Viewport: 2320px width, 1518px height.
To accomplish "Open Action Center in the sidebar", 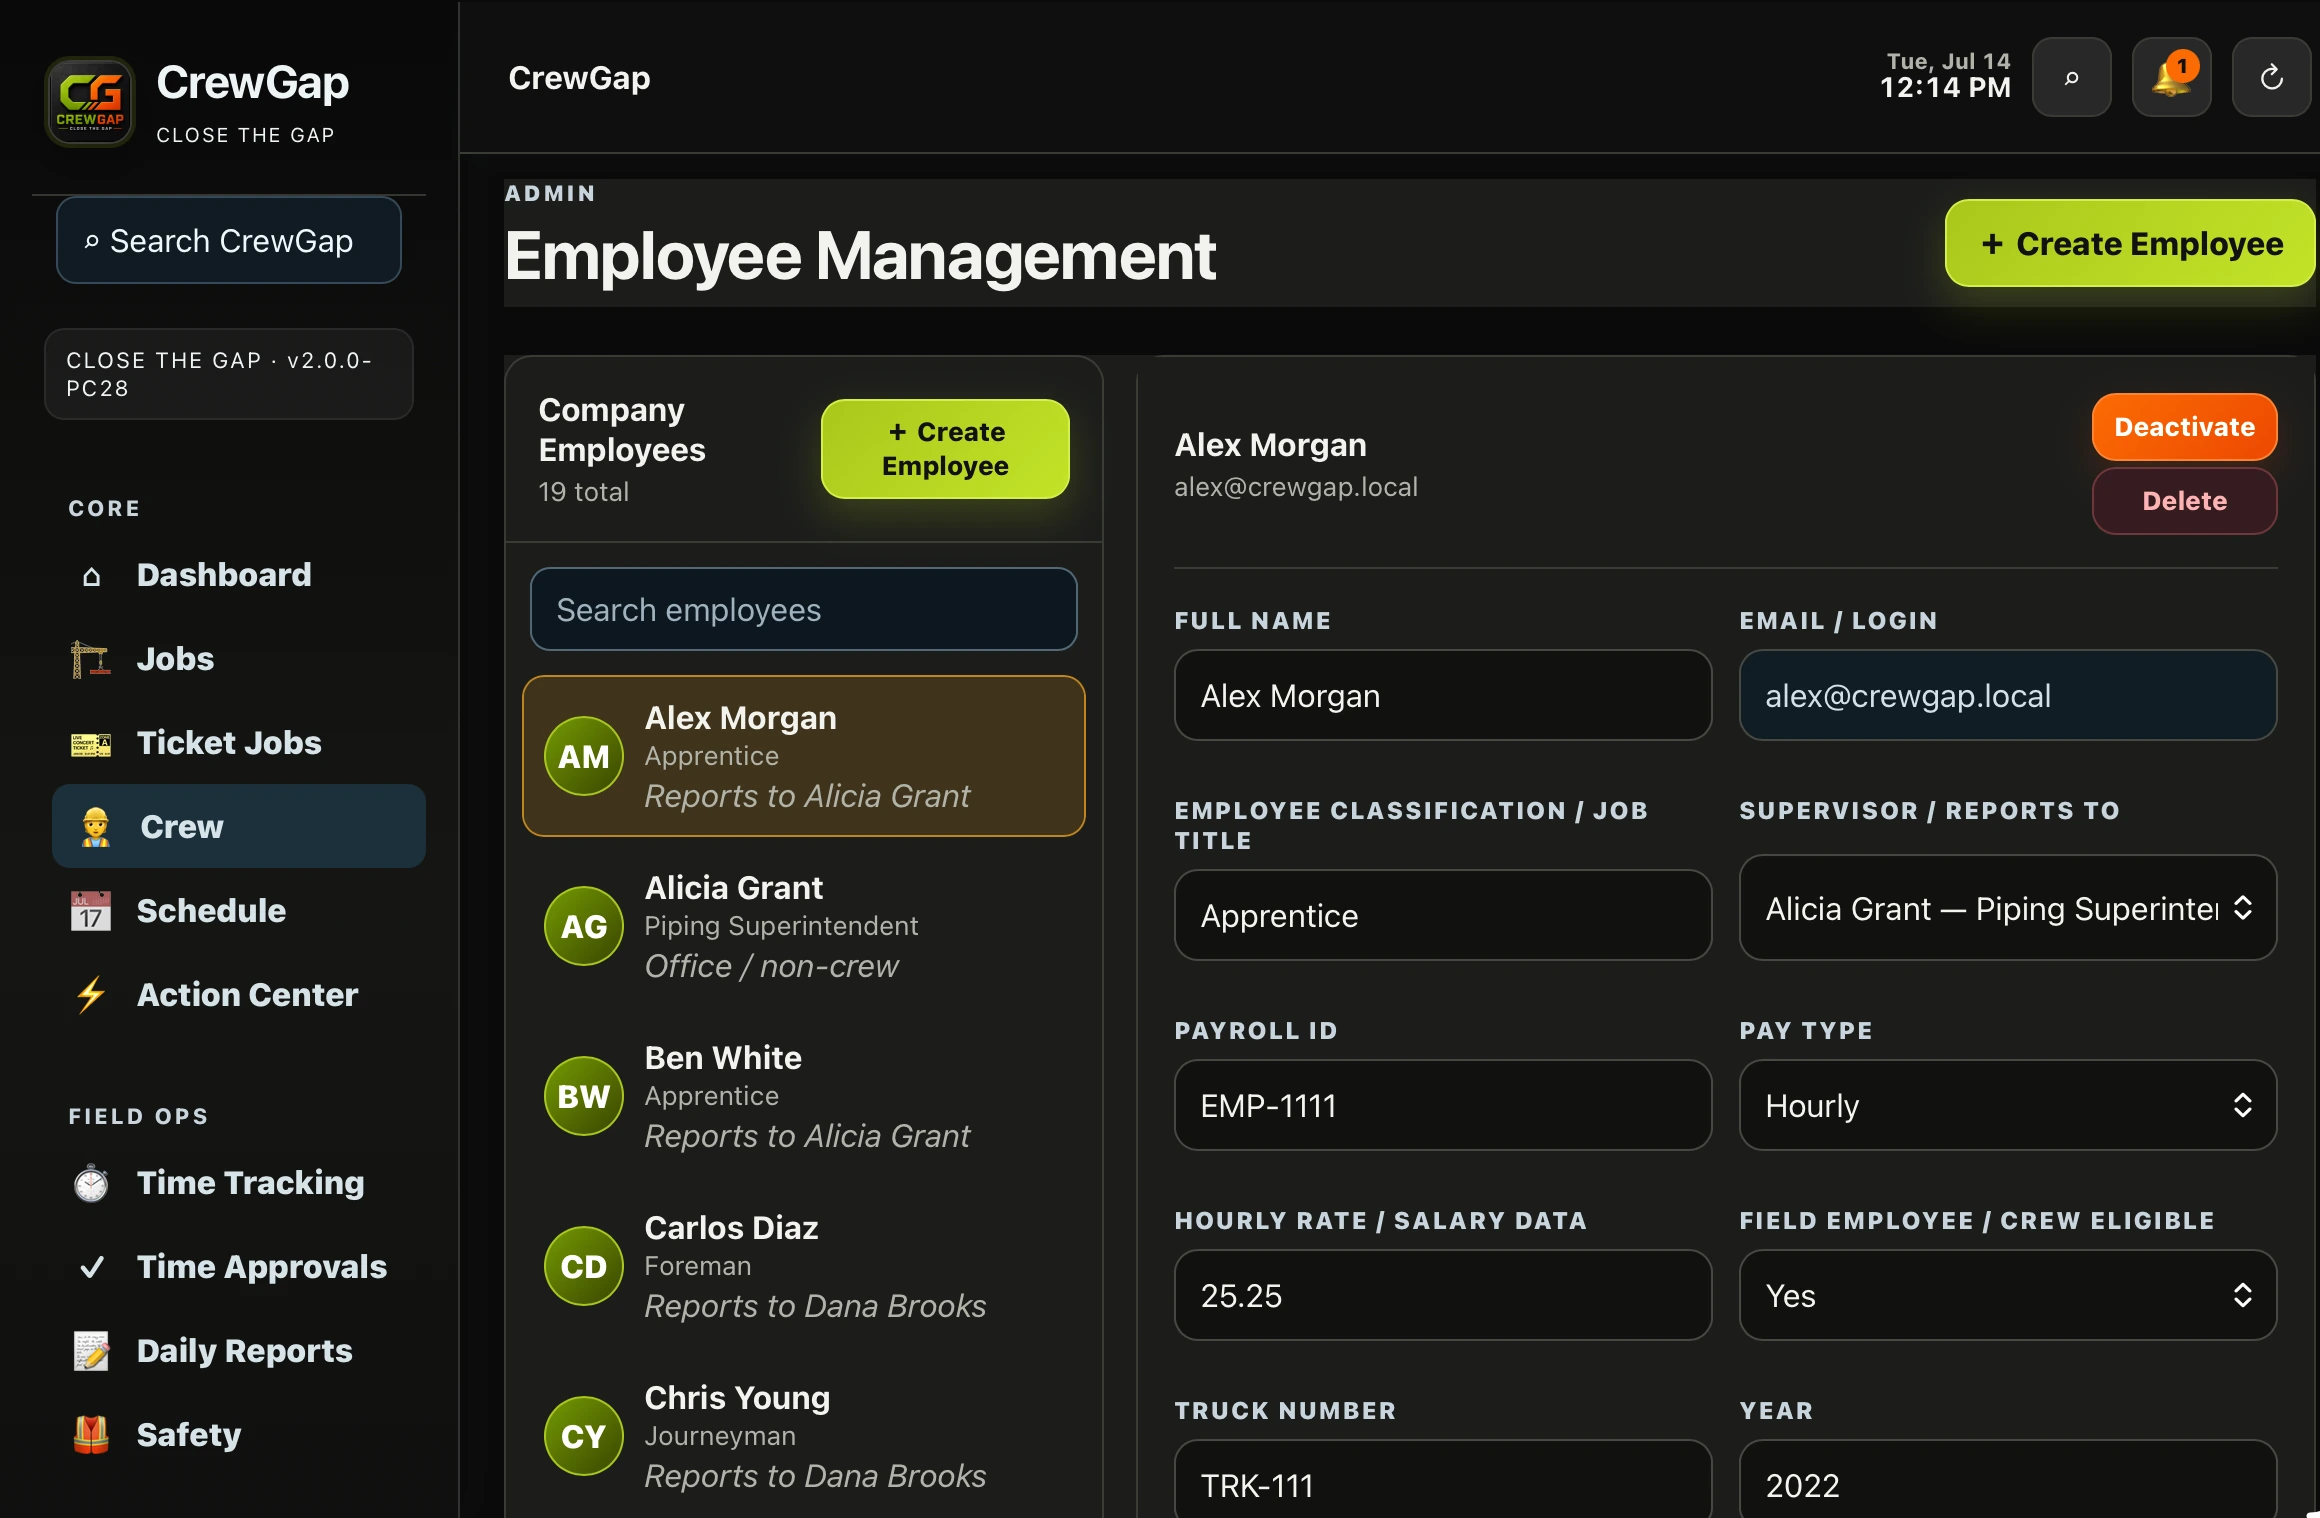I will tap(238, 995).
